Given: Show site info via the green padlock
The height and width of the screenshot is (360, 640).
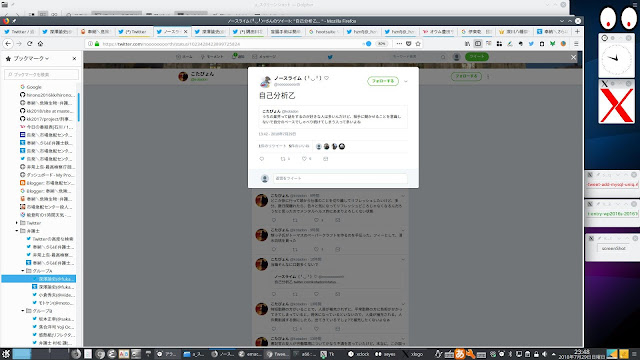Looking at the screenshot, I should (x=97, y=44).
